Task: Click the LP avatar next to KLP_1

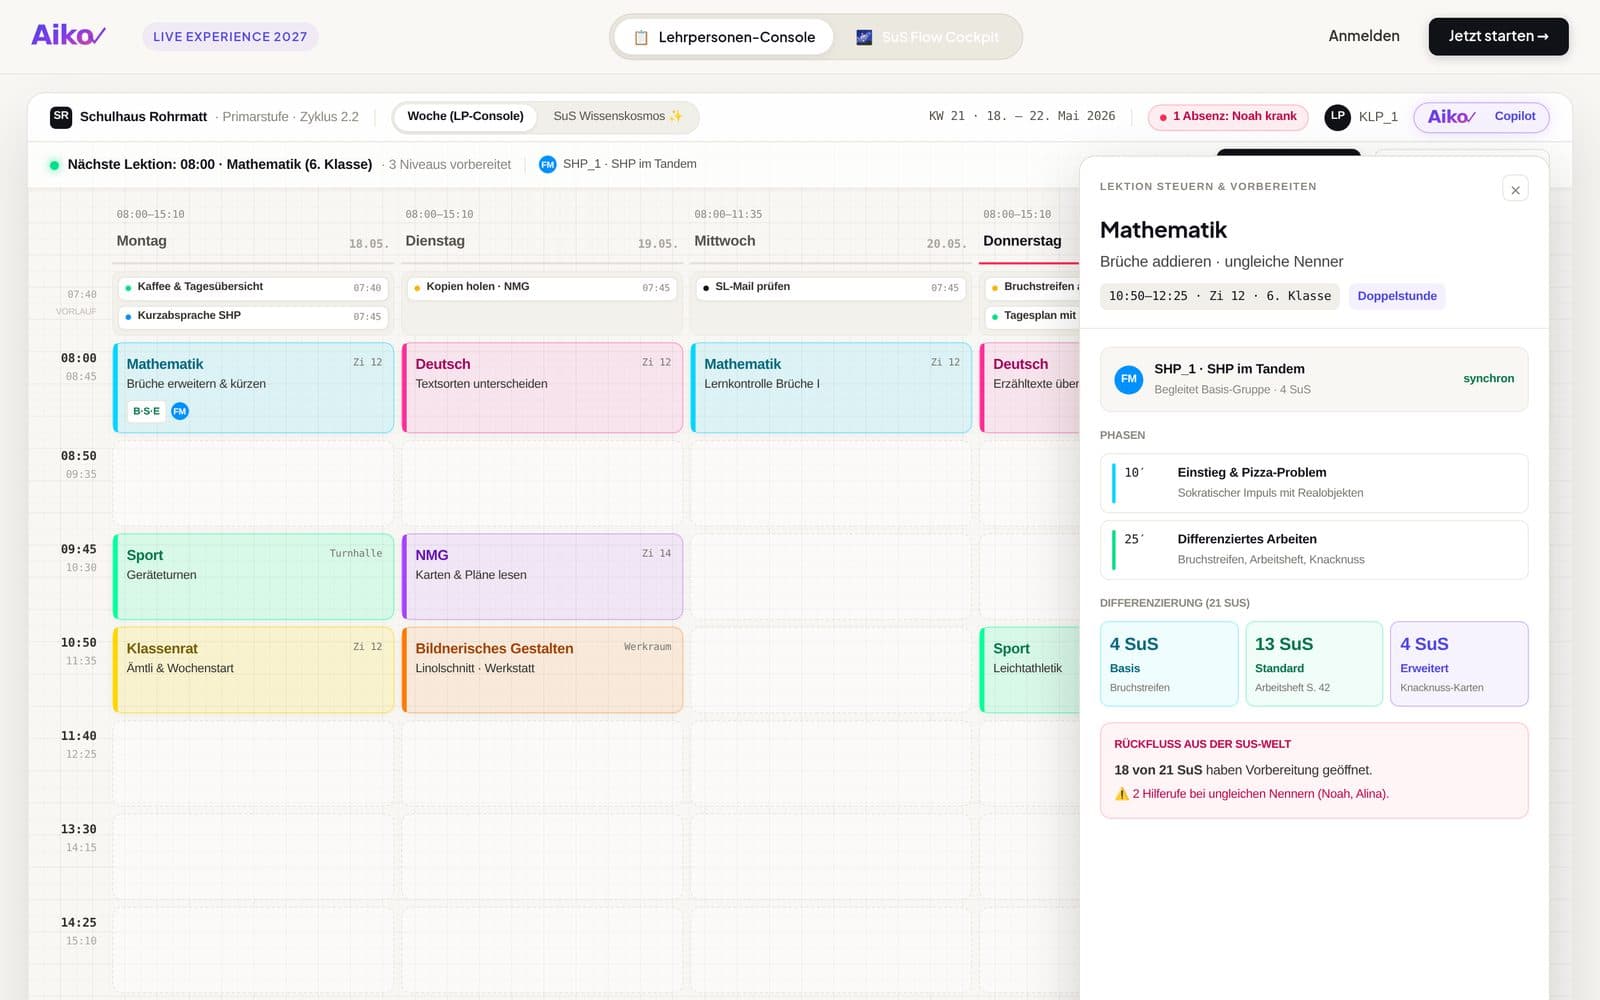Action: [x=1337, y=117]
